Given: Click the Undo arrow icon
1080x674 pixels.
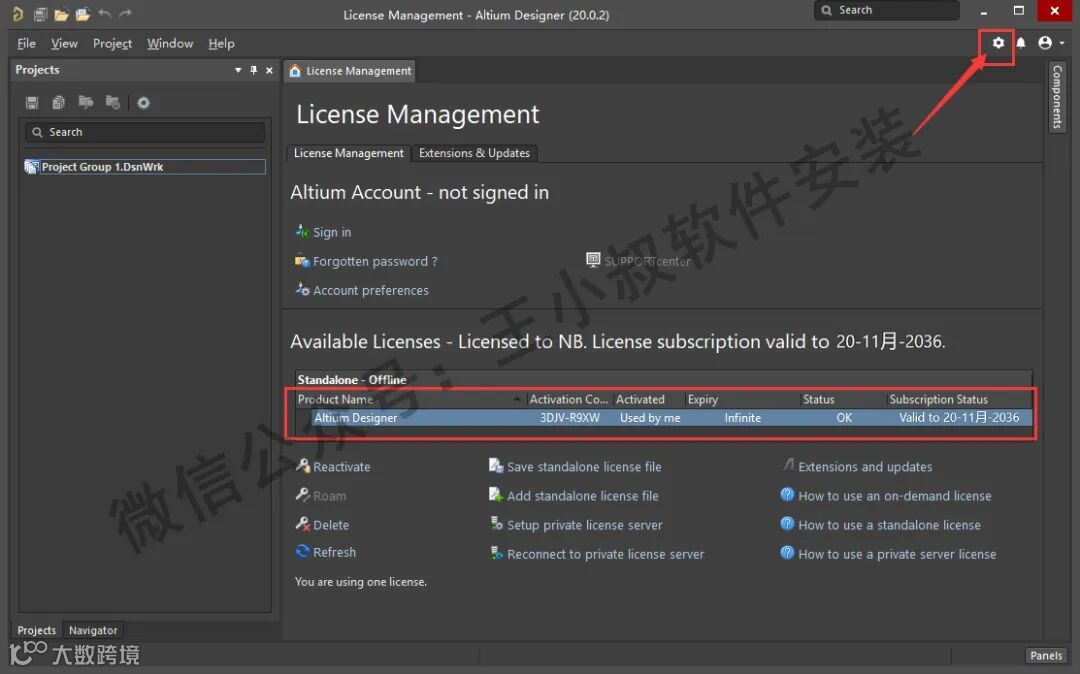Looking at the screenshot, I should [105, 13].
